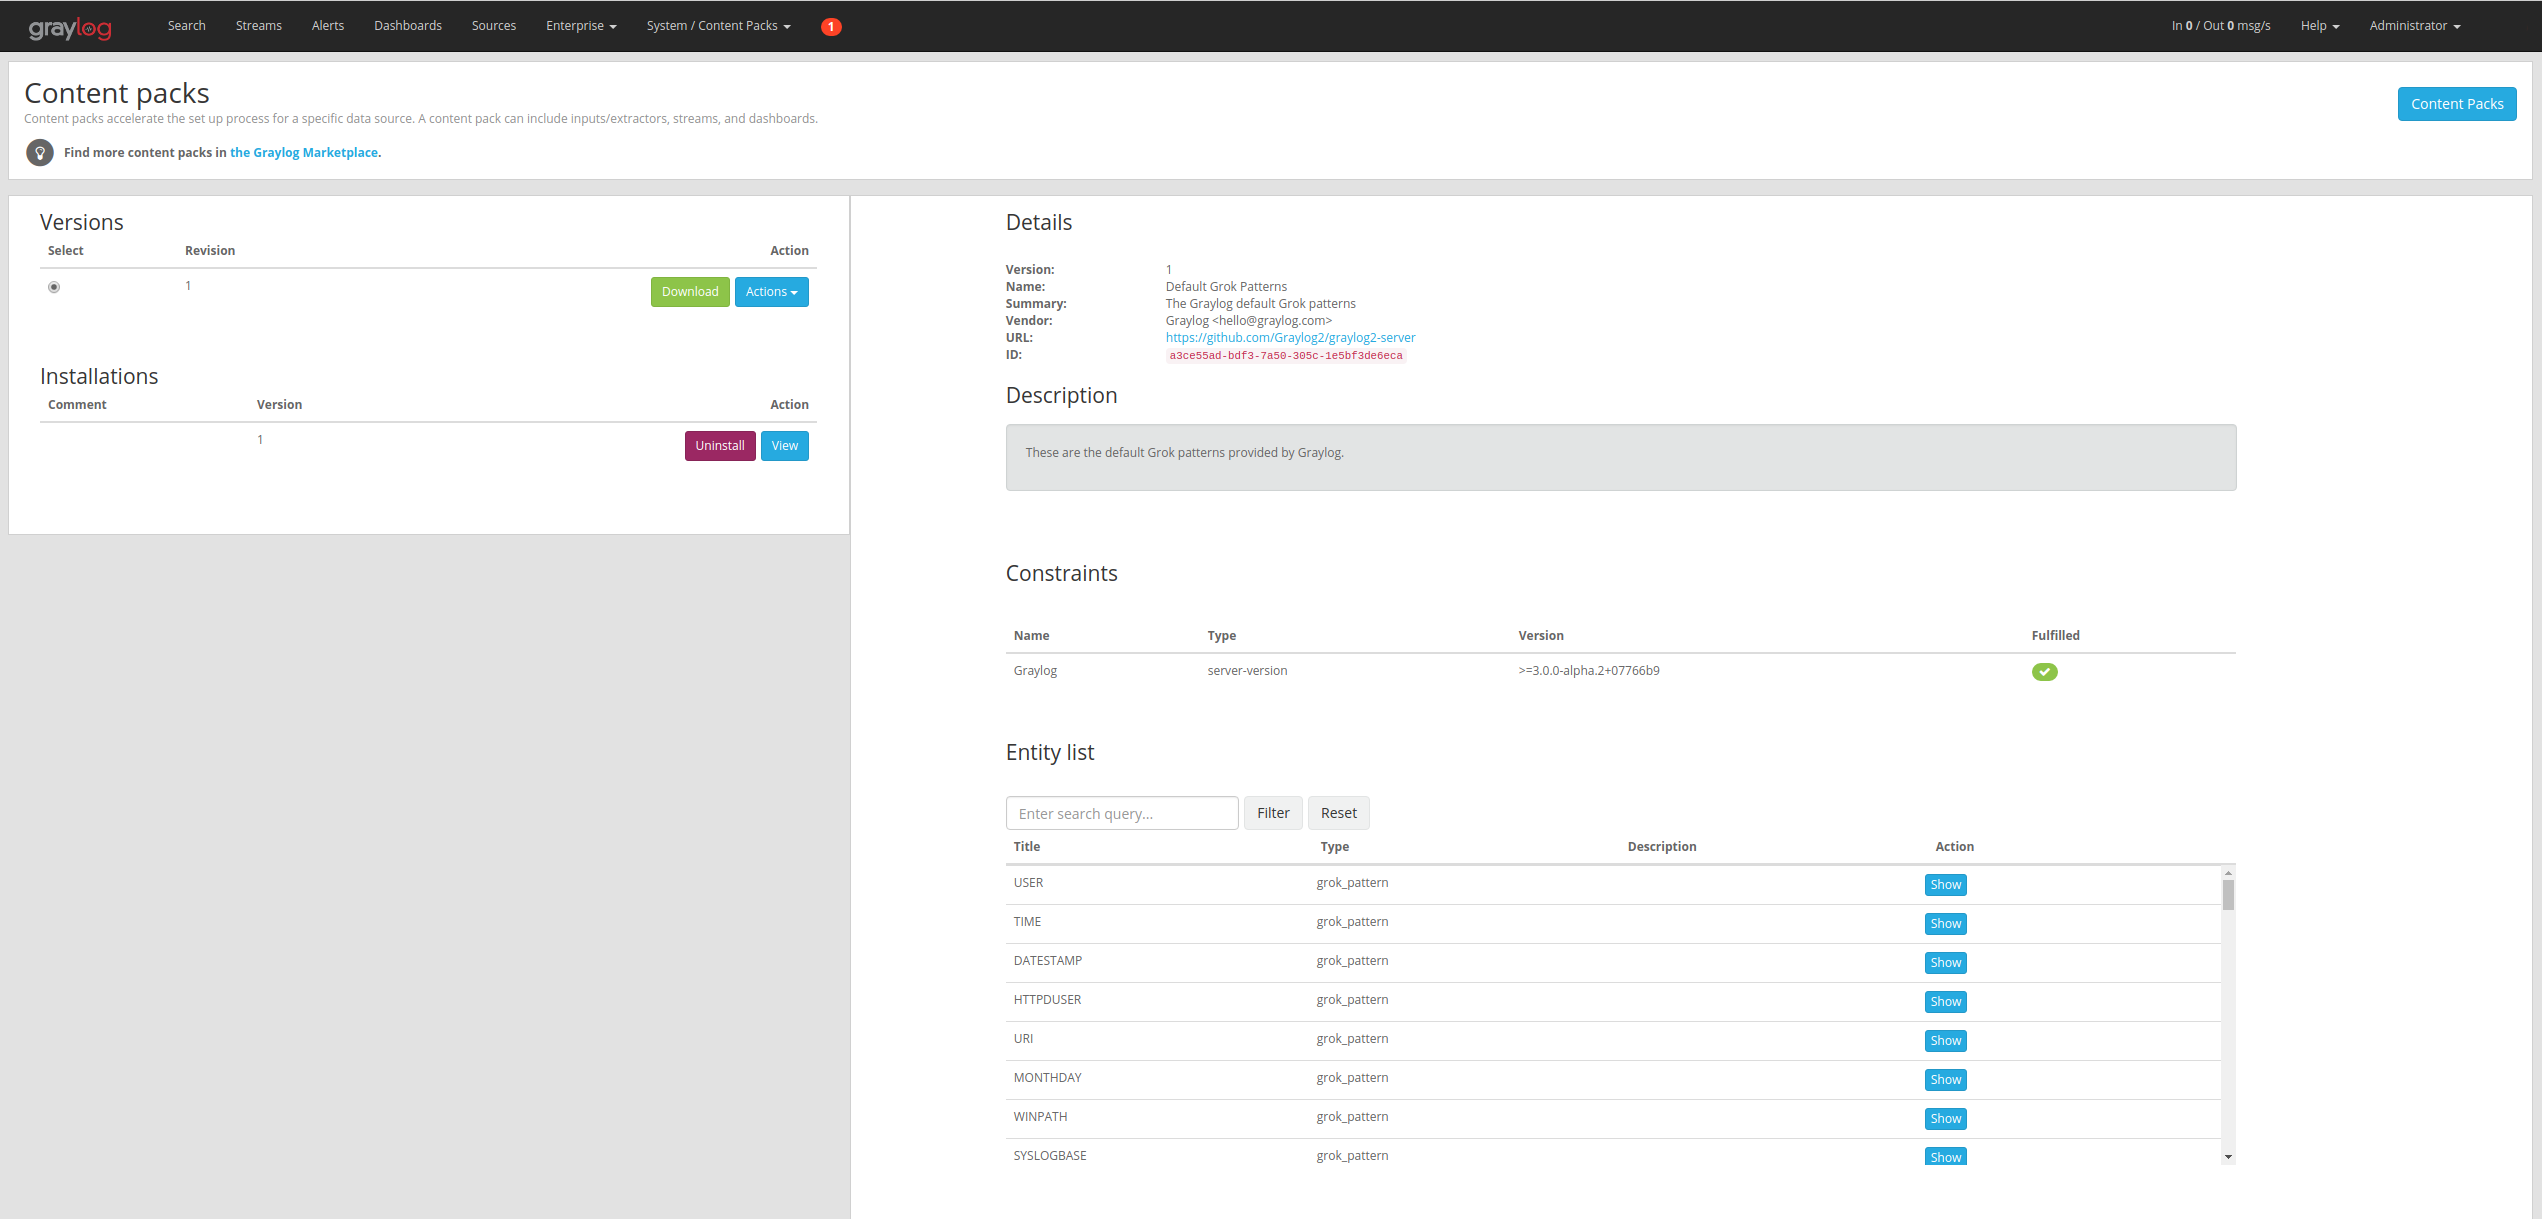Open the Help menu
The image size is (2542, 1219).
(2319, 26)
